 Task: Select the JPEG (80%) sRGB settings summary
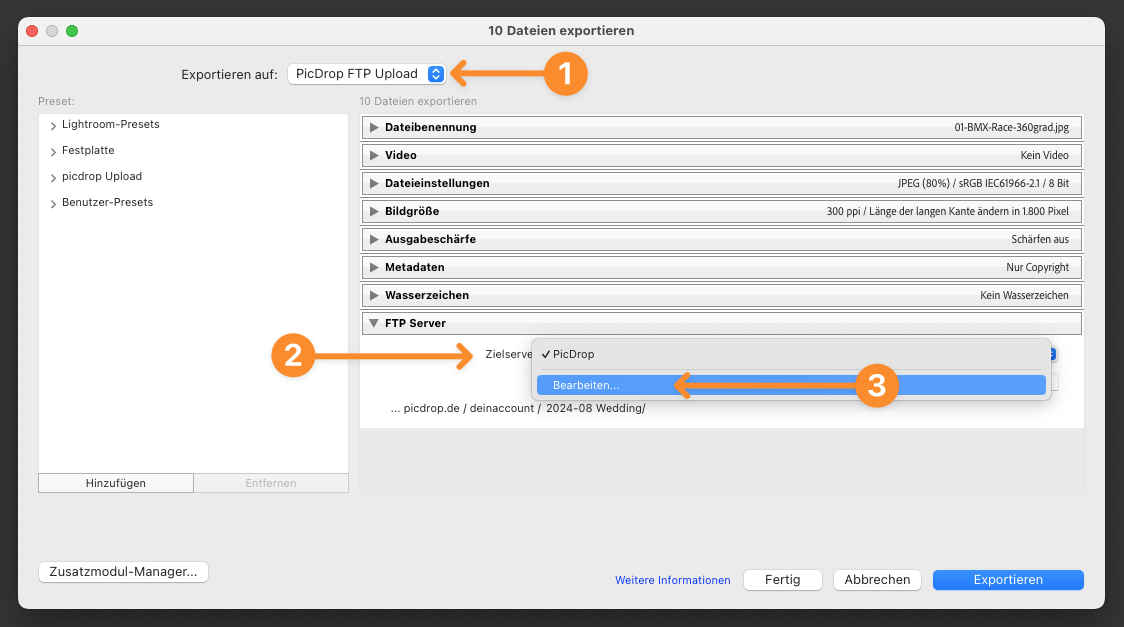coord(983,183)
